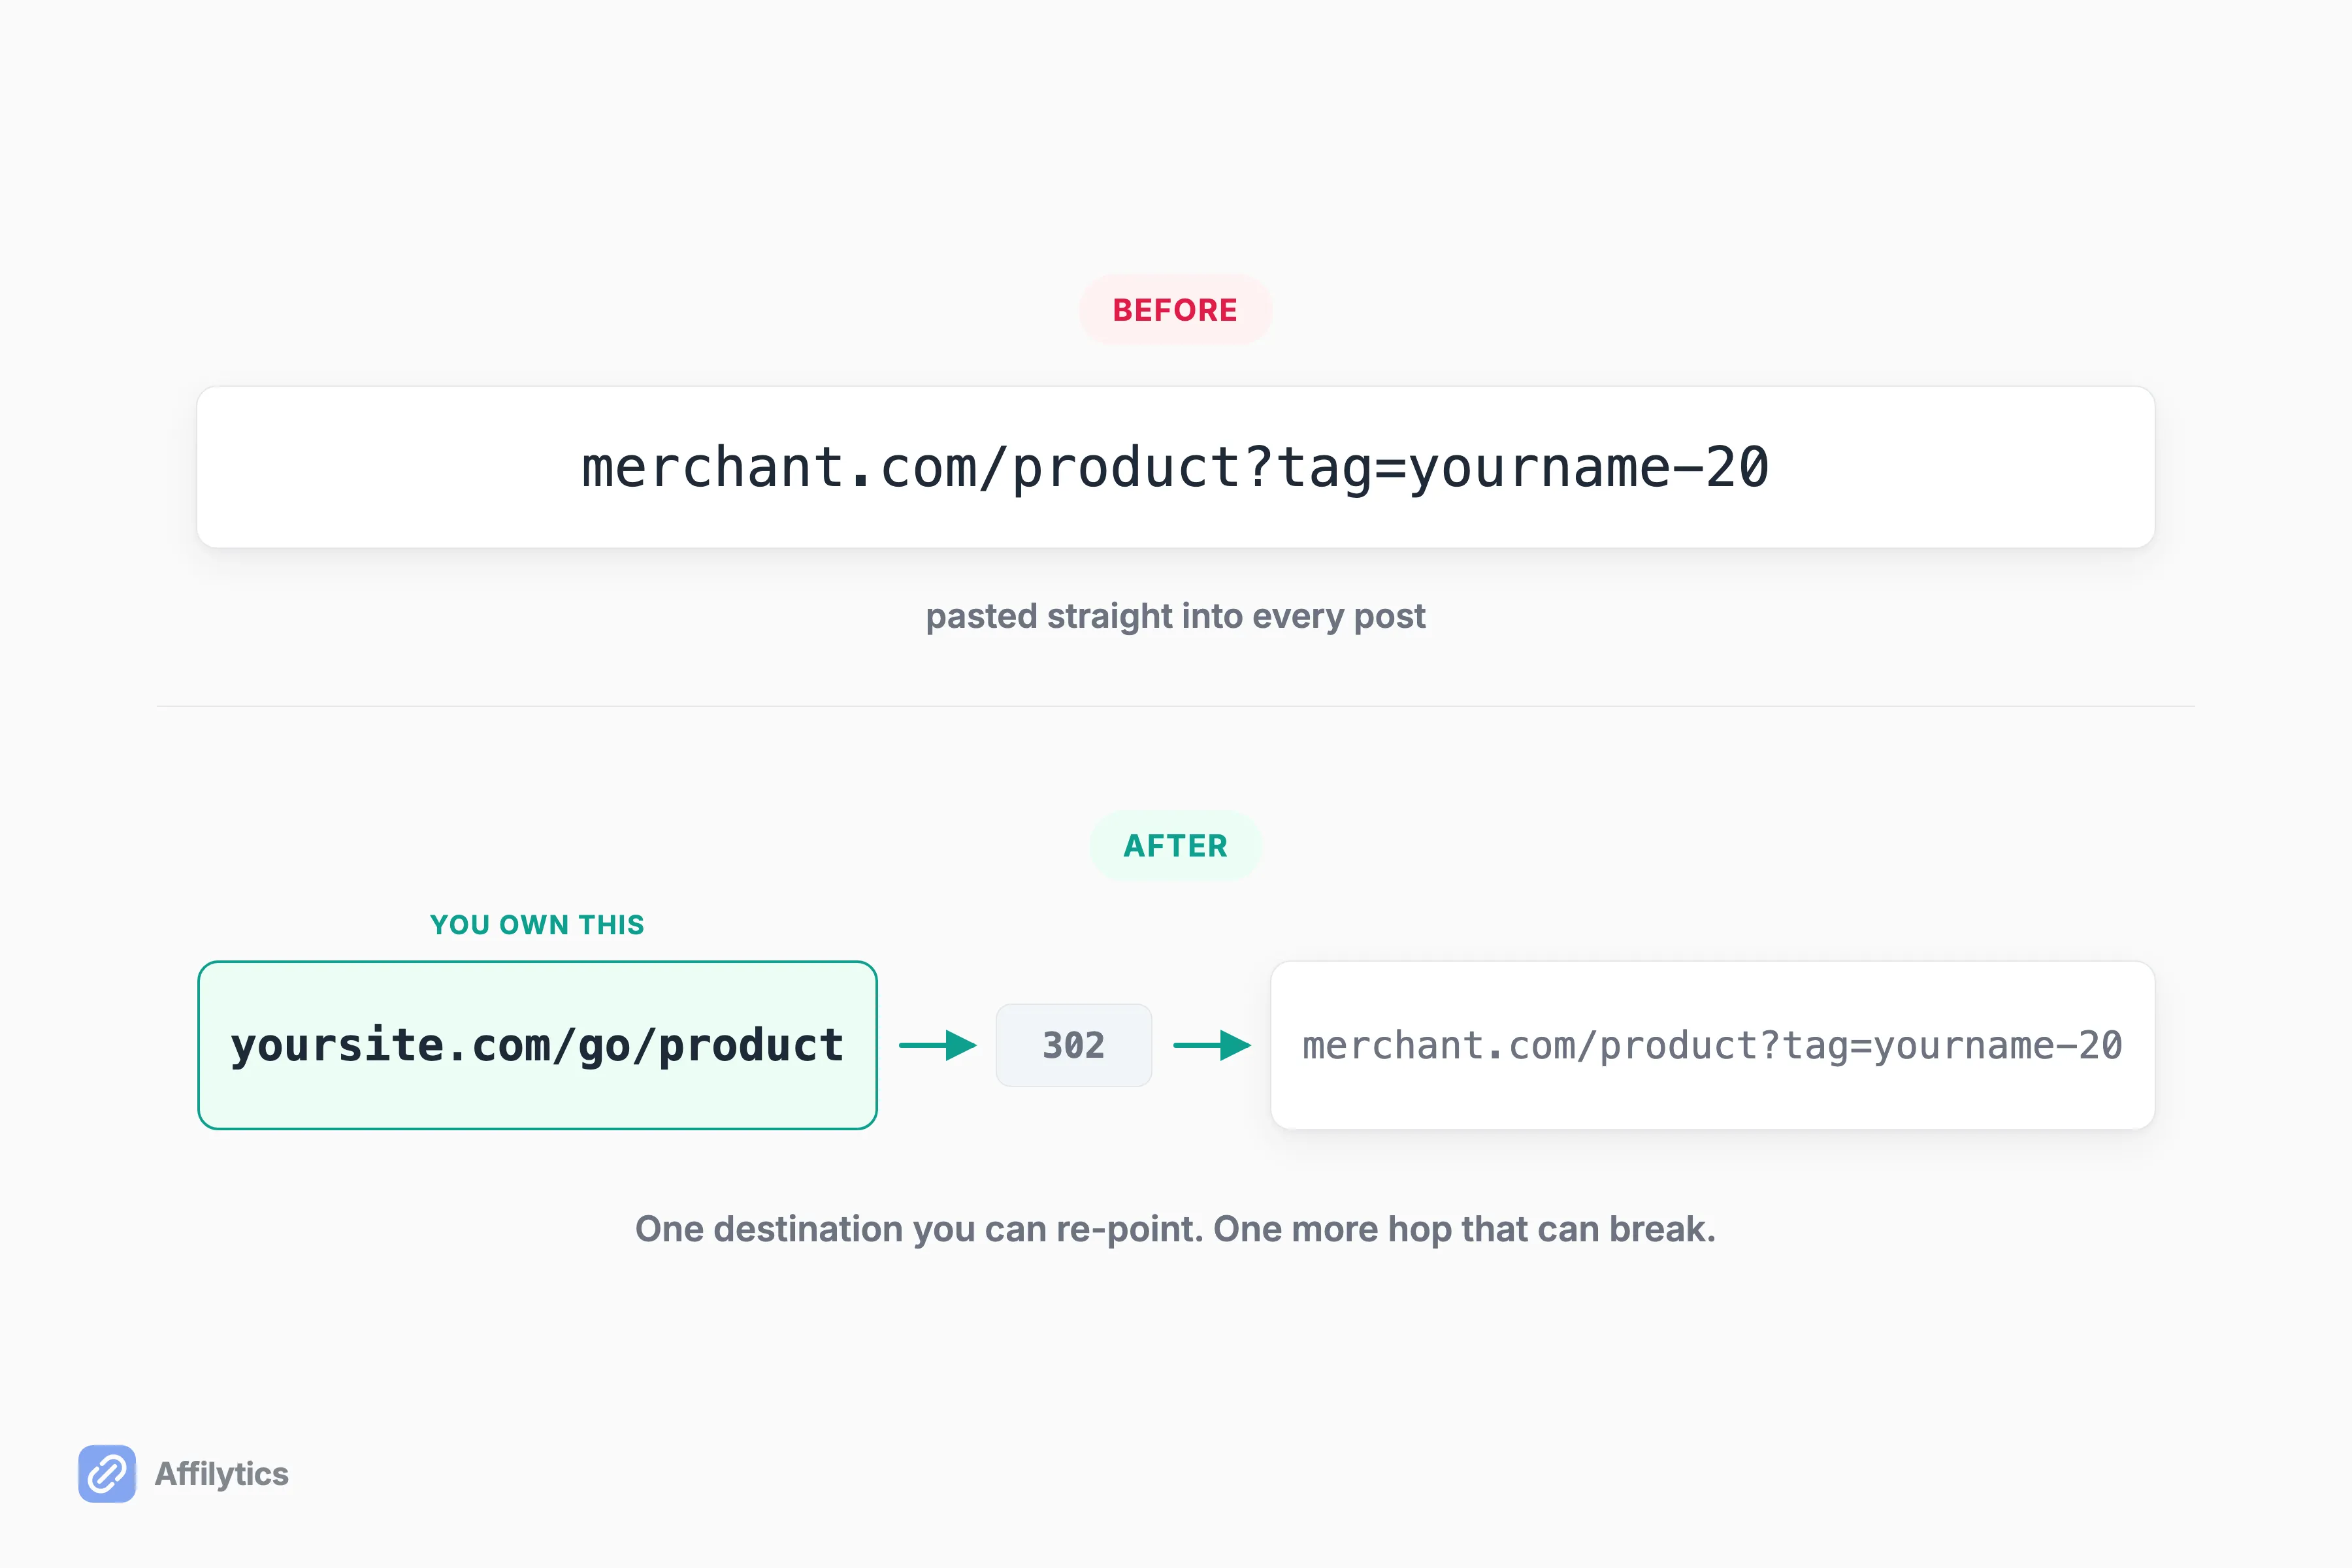Viewport: 2352px width, 1568px height.
Task: Select the AFTER green badge
Action: 1175,846
